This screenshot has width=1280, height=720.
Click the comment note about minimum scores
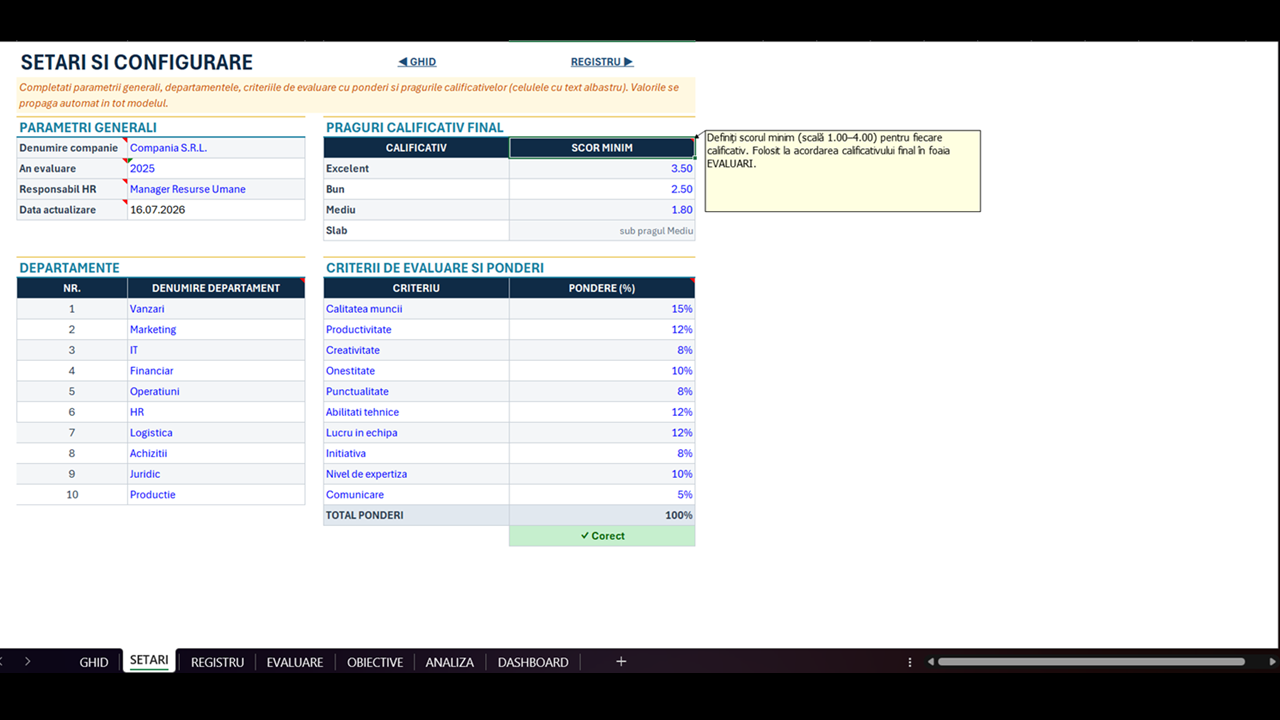(843, 171)
